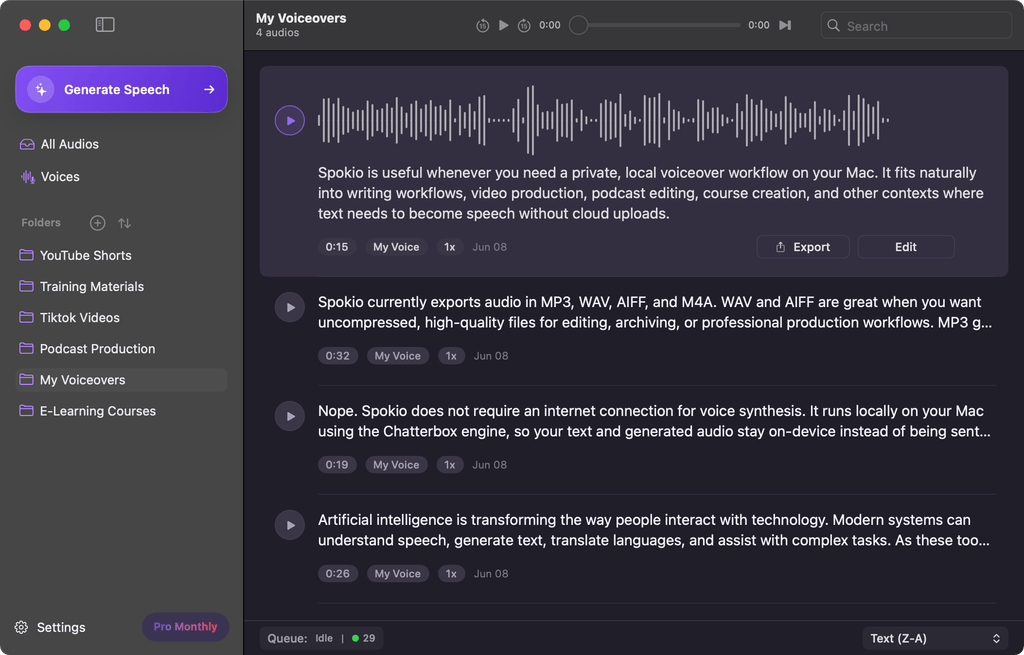Edit the selected voiceover
The image size is (1024, 655).
[906, 247]
